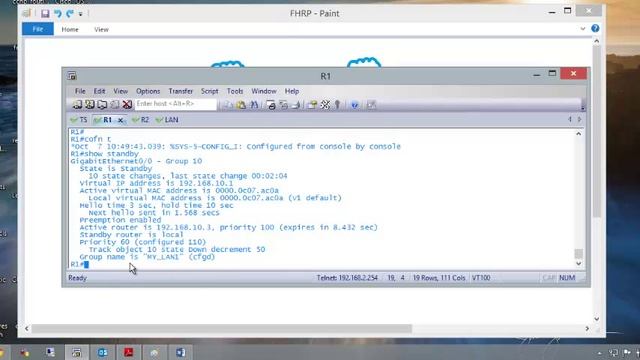Click the red X Disconnect icon
The image size is (640, 360).
(127, 104)
